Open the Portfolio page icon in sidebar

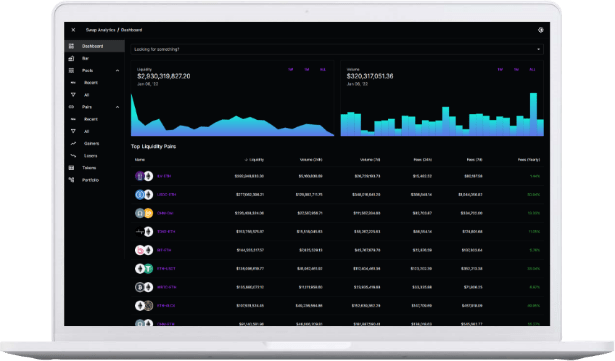click(x=71, y=180)
